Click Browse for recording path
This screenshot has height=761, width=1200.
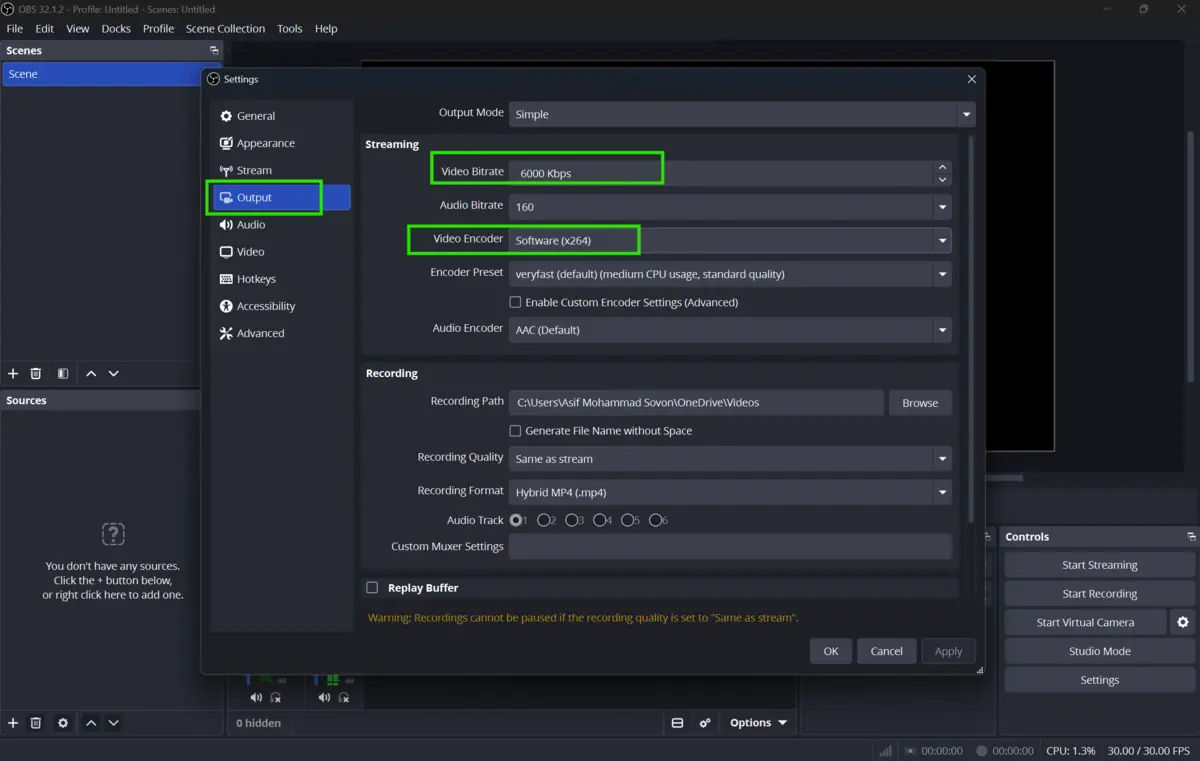point(920,403)
